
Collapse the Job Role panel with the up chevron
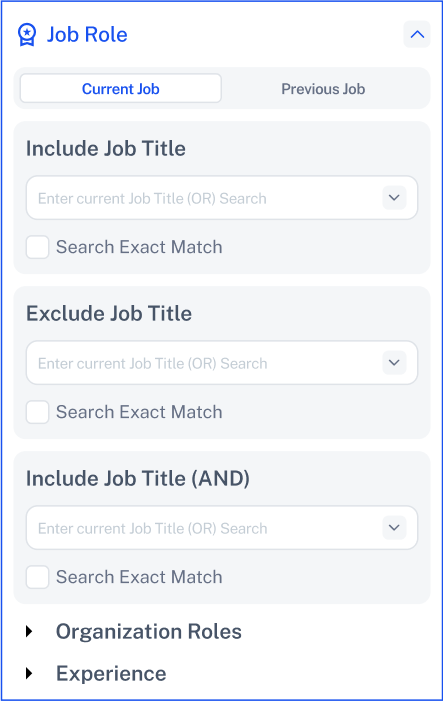click(417, 34)
